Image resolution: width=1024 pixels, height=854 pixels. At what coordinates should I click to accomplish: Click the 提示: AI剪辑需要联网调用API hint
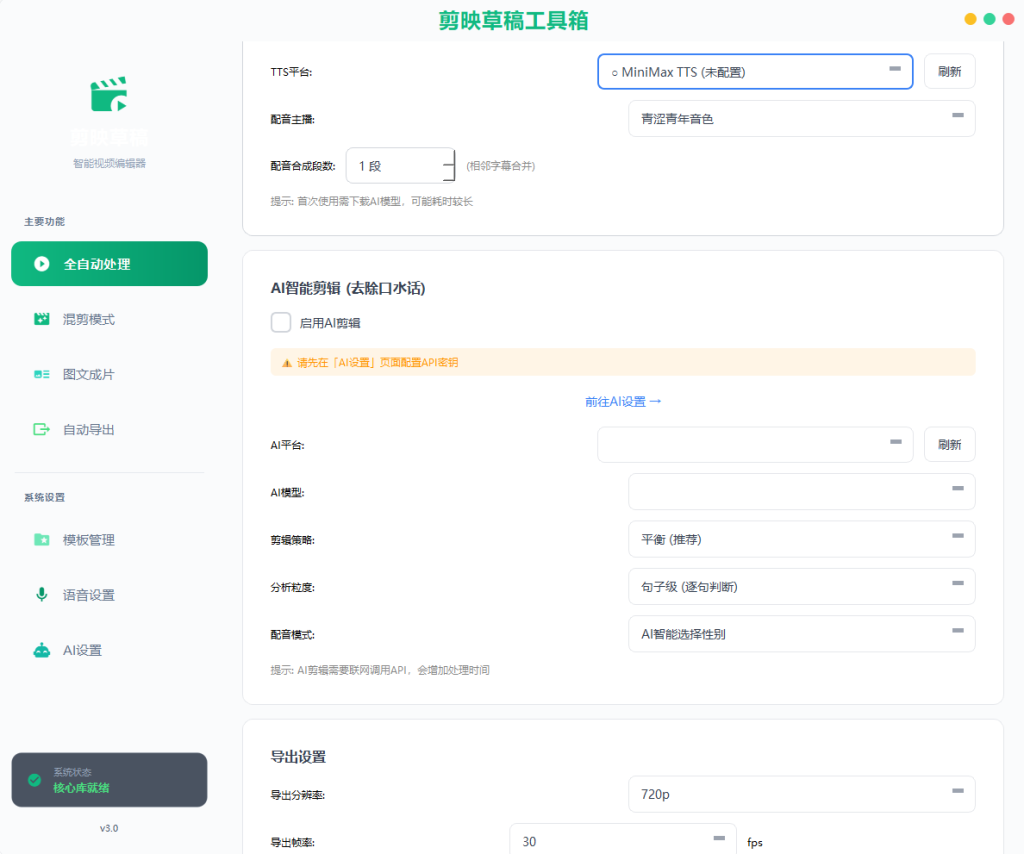[x=380, y=670]
